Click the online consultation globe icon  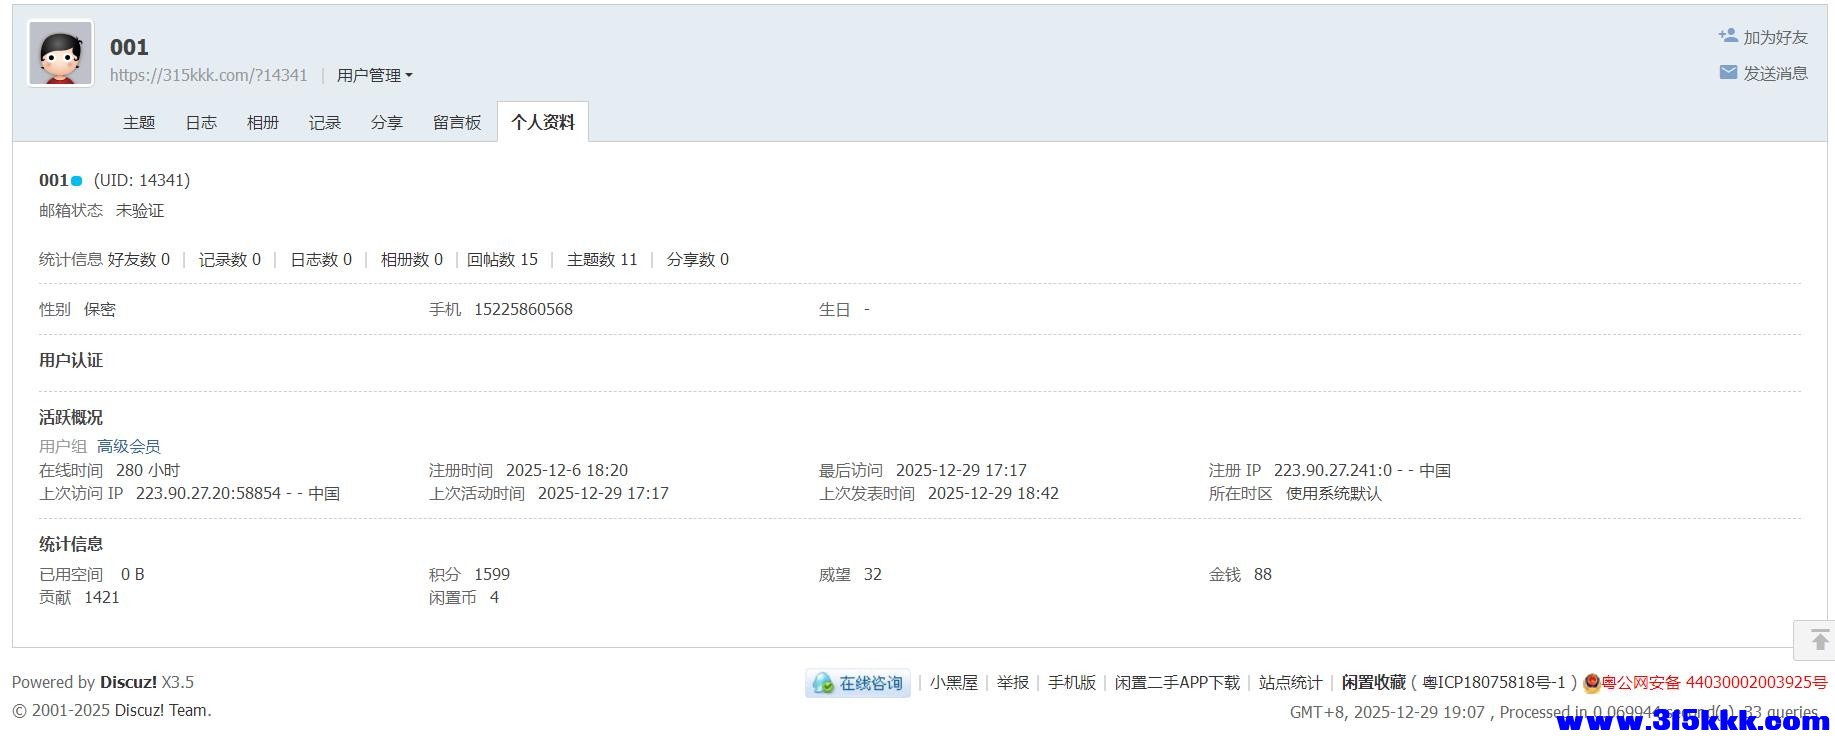click(x=824, y=683)
